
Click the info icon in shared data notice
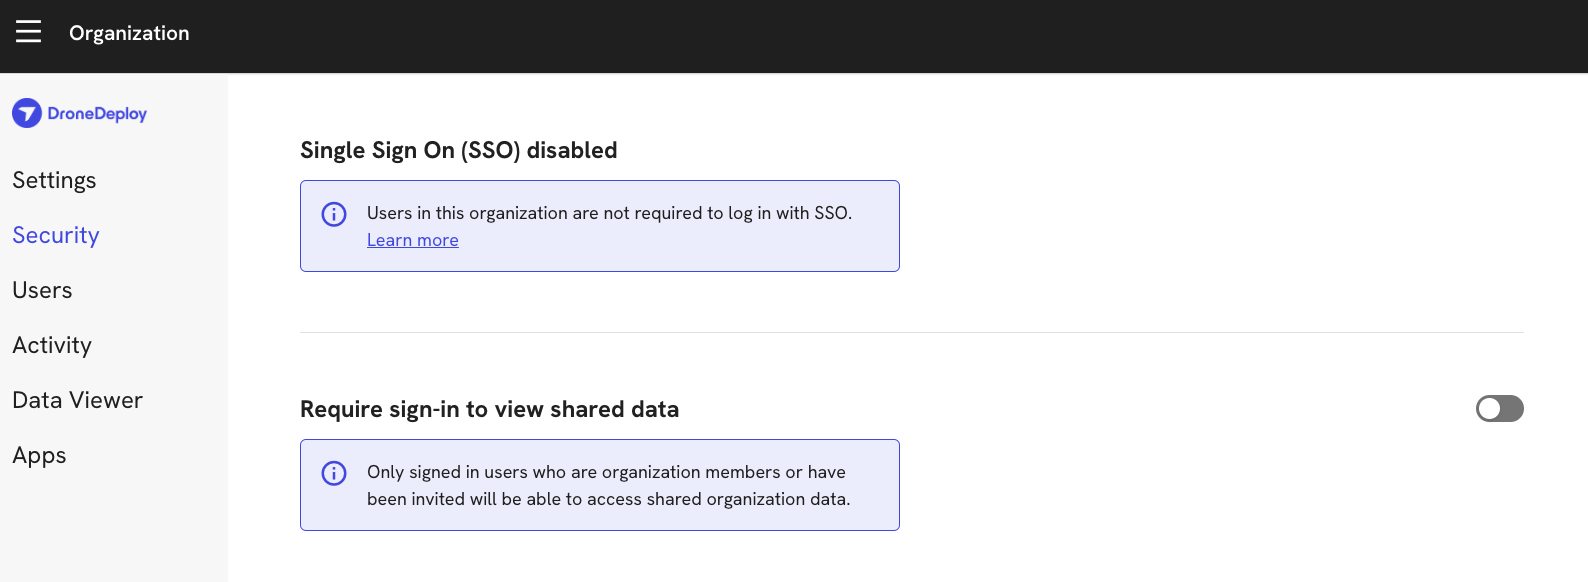pos(334,473)
